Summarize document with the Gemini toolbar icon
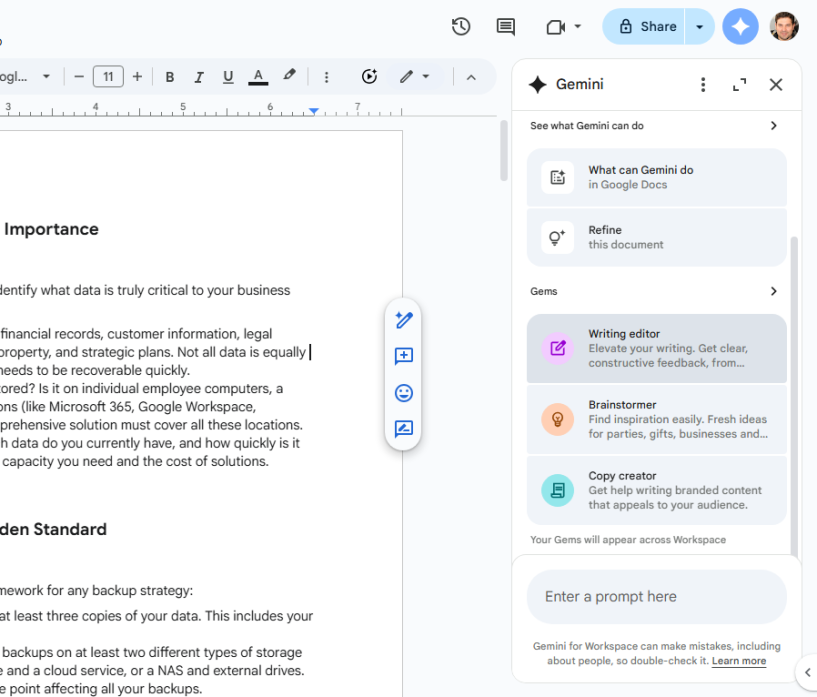Image resolution: width=817 pixels, height=697 pixels. (x=369, y=76)
